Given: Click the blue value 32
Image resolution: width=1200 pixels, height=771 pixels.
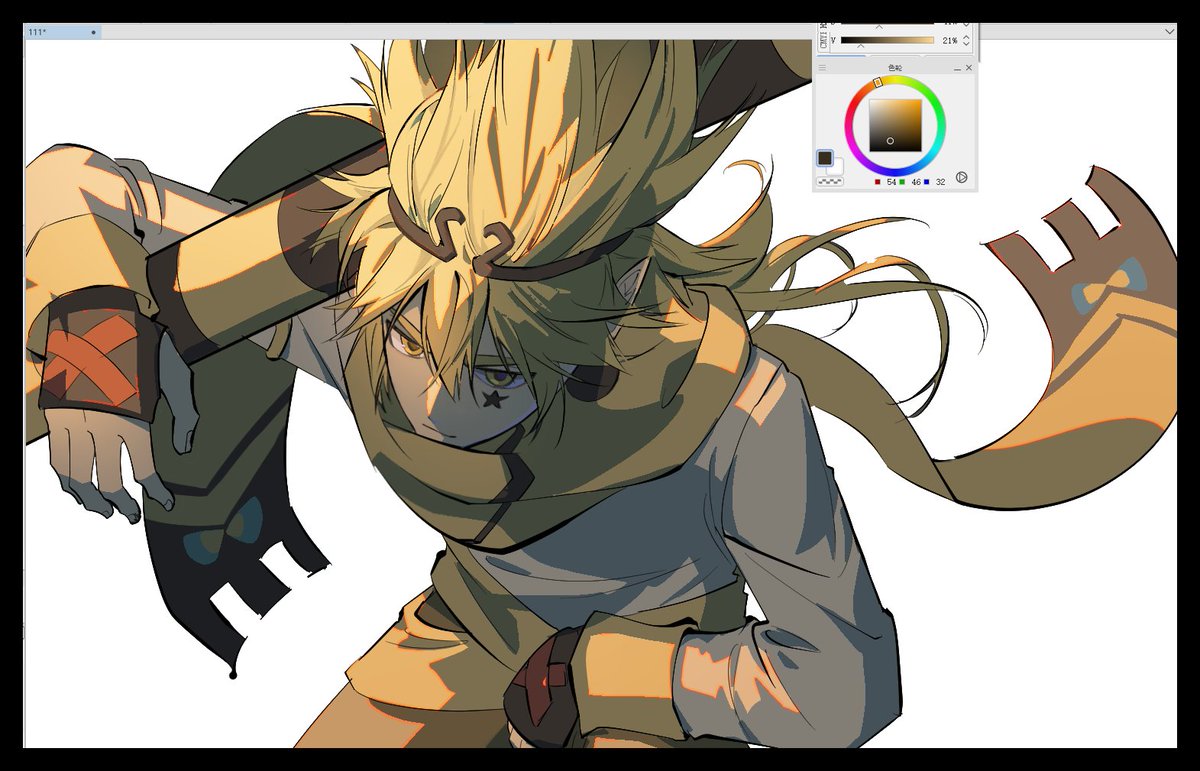Looking at the screenshot, I should tap(940, 182).
